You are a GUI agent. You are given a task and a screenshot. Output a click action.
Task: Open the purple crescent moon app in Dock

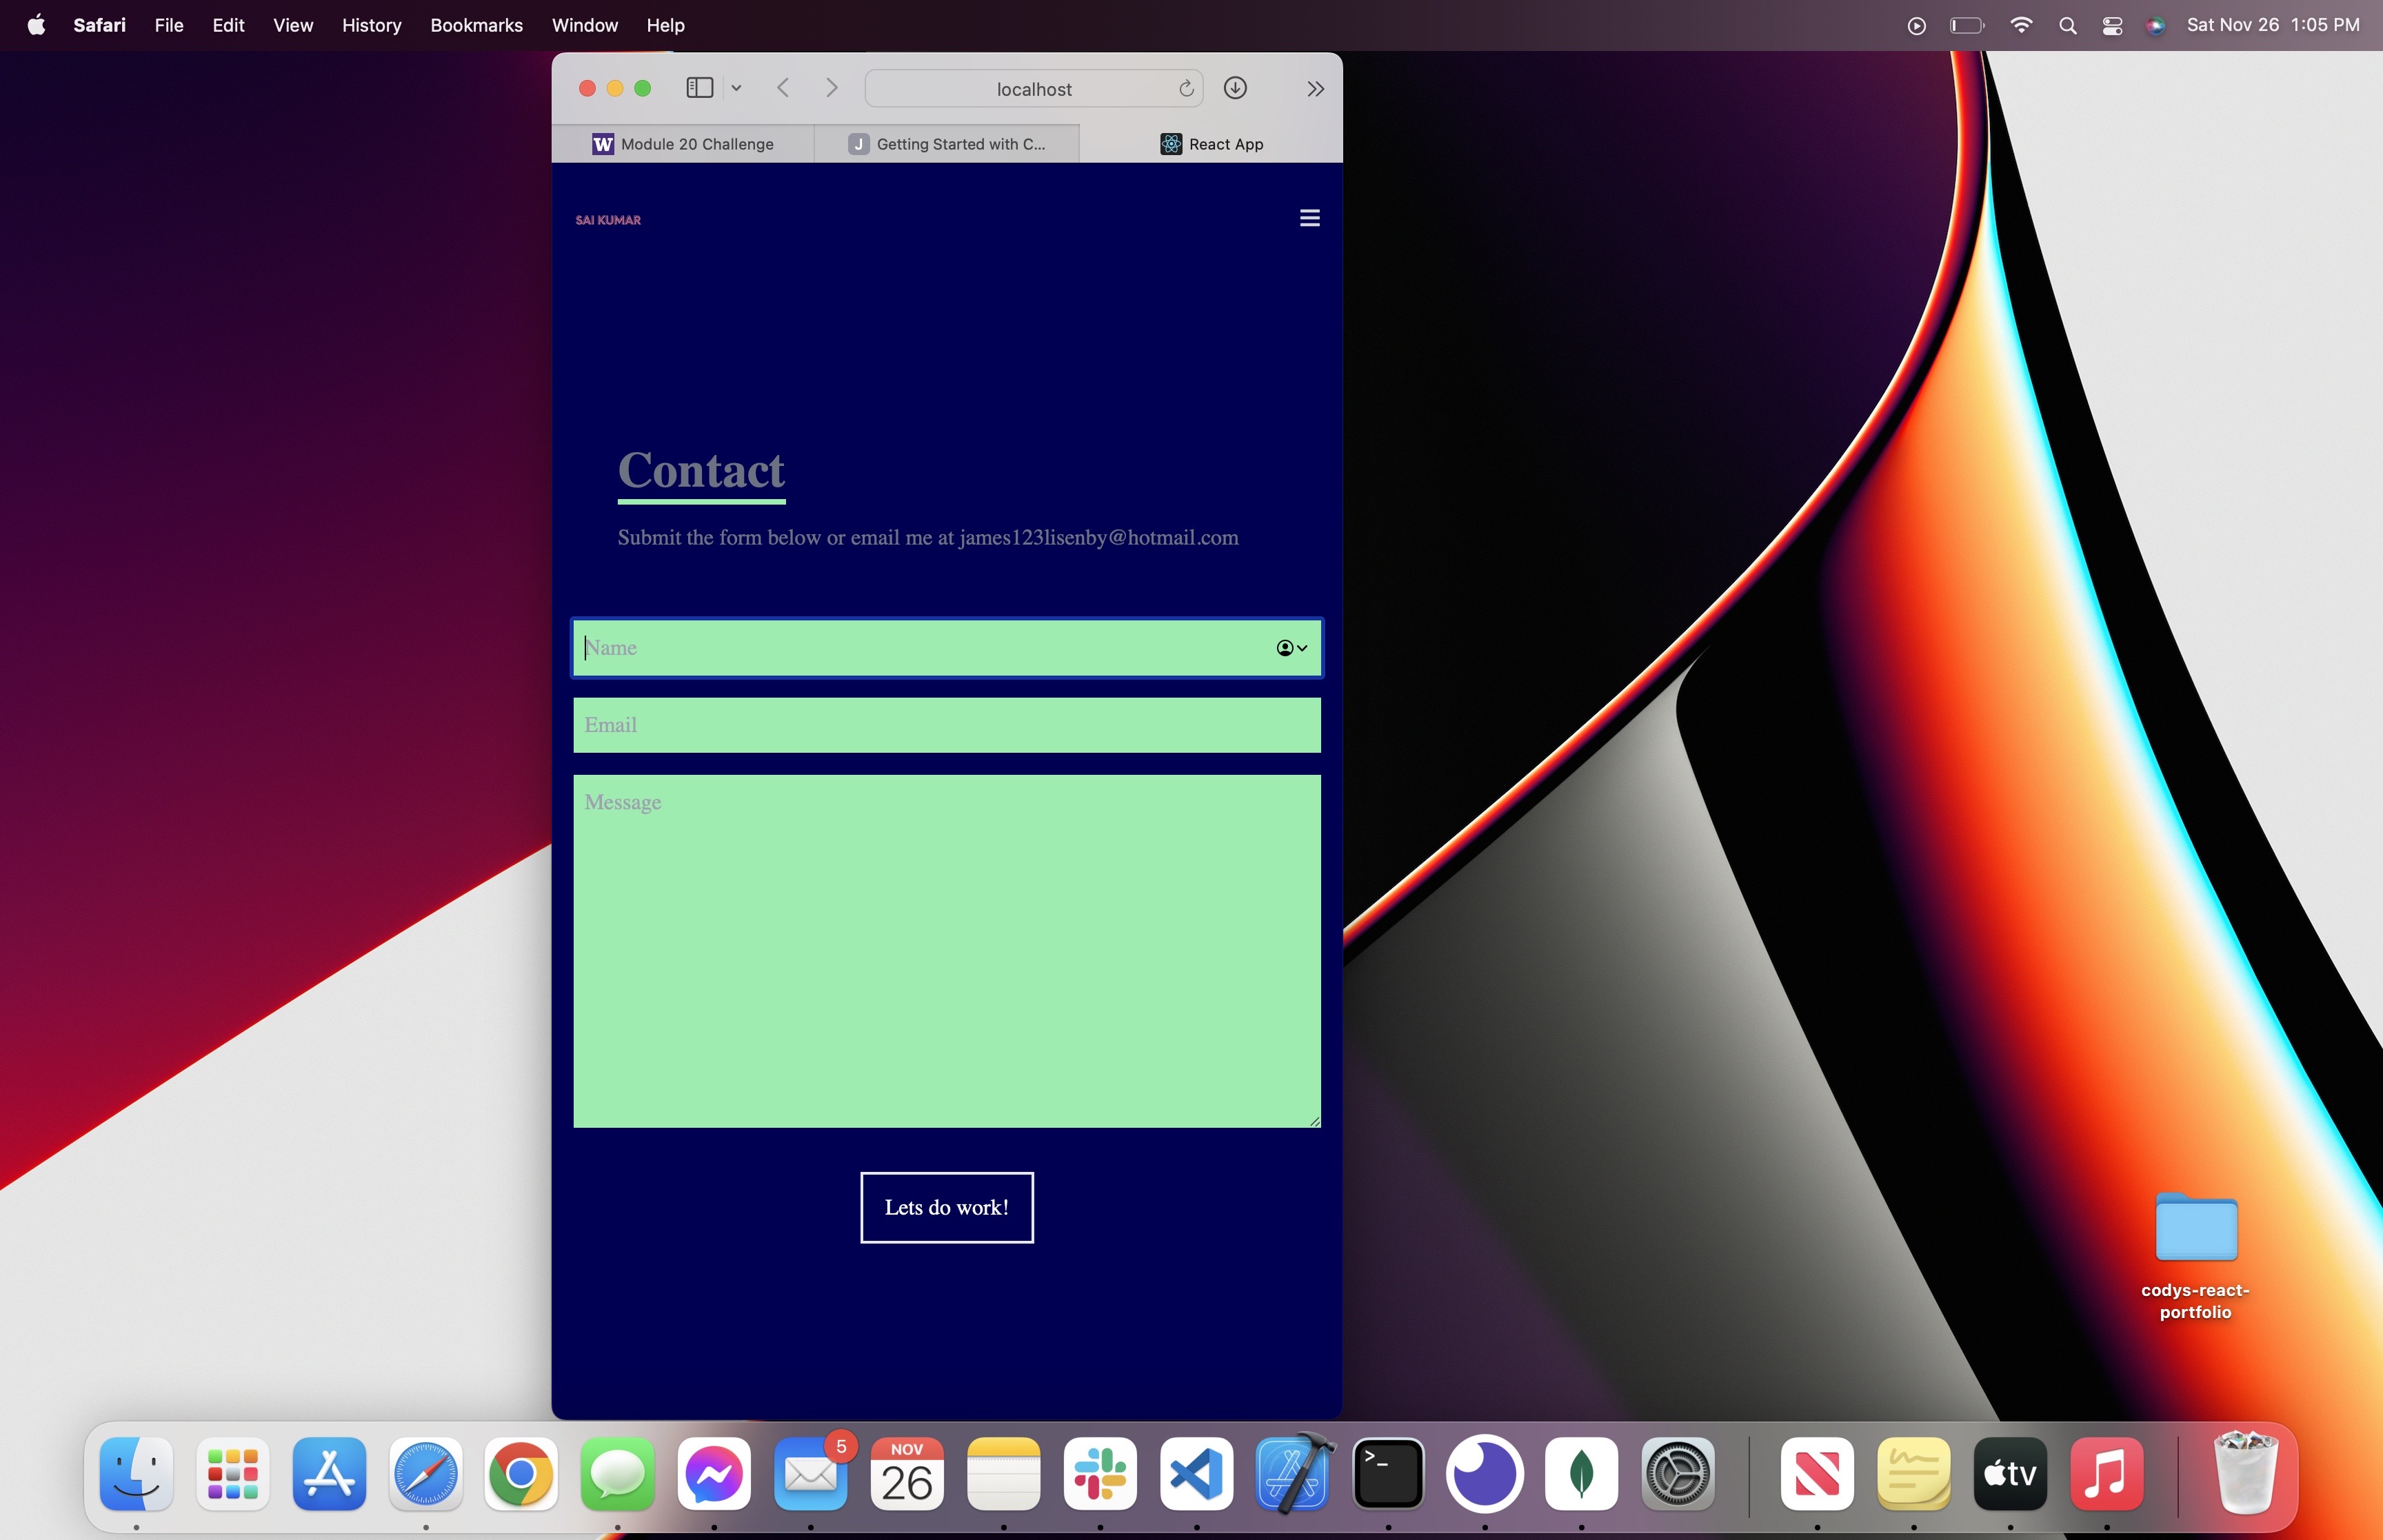click(1485, 1474)
